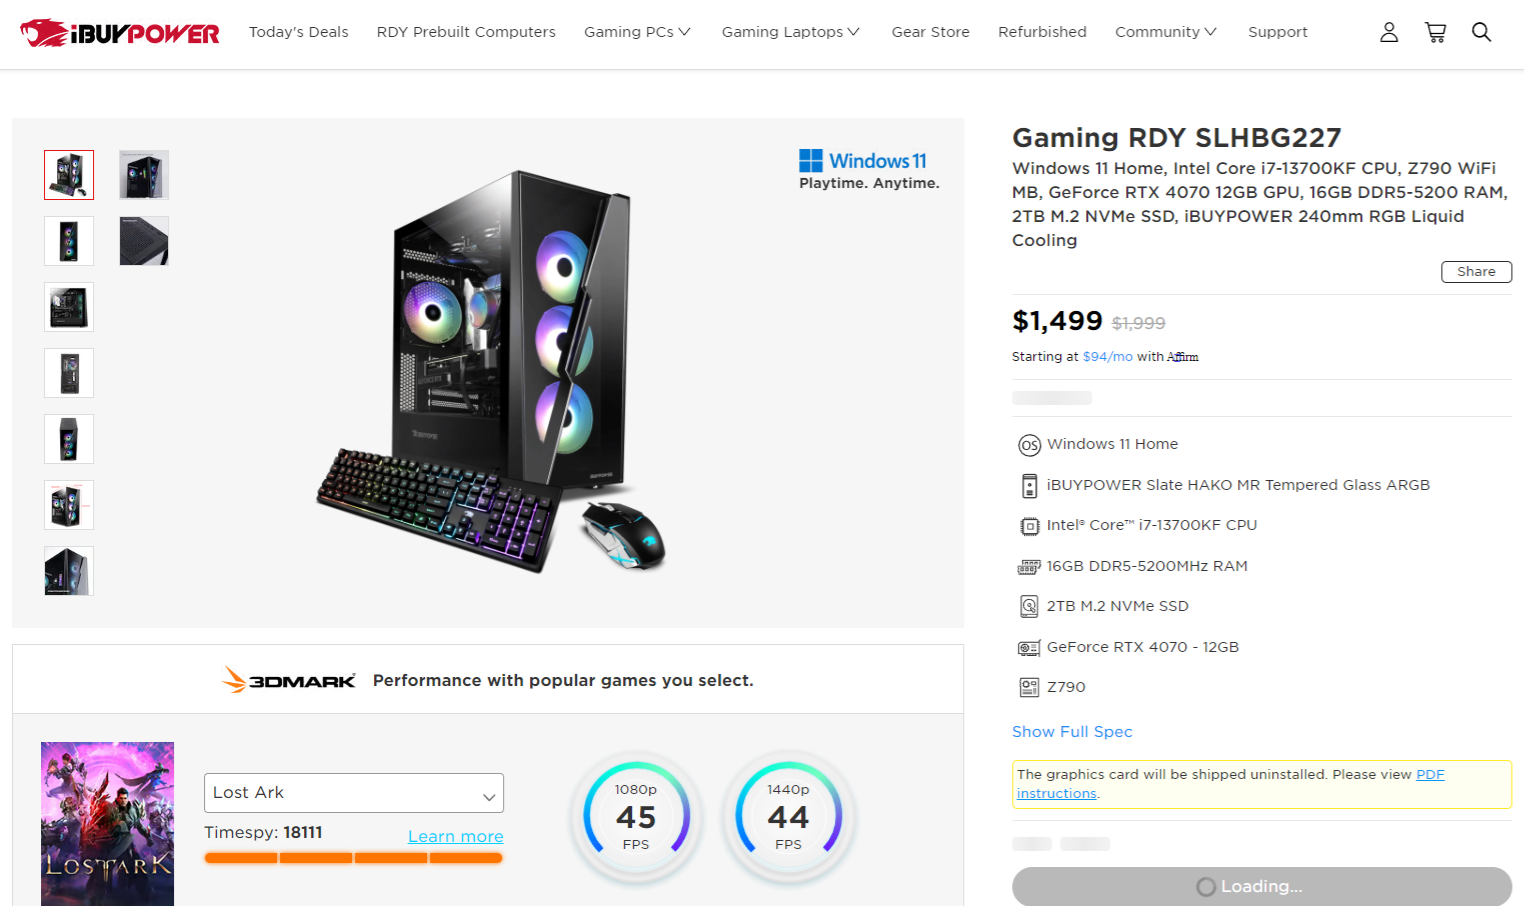Image resolution: width=1524 pixels, height=906 pixels.
Task: Click the Share button
Action: [x=1476, y=272]
